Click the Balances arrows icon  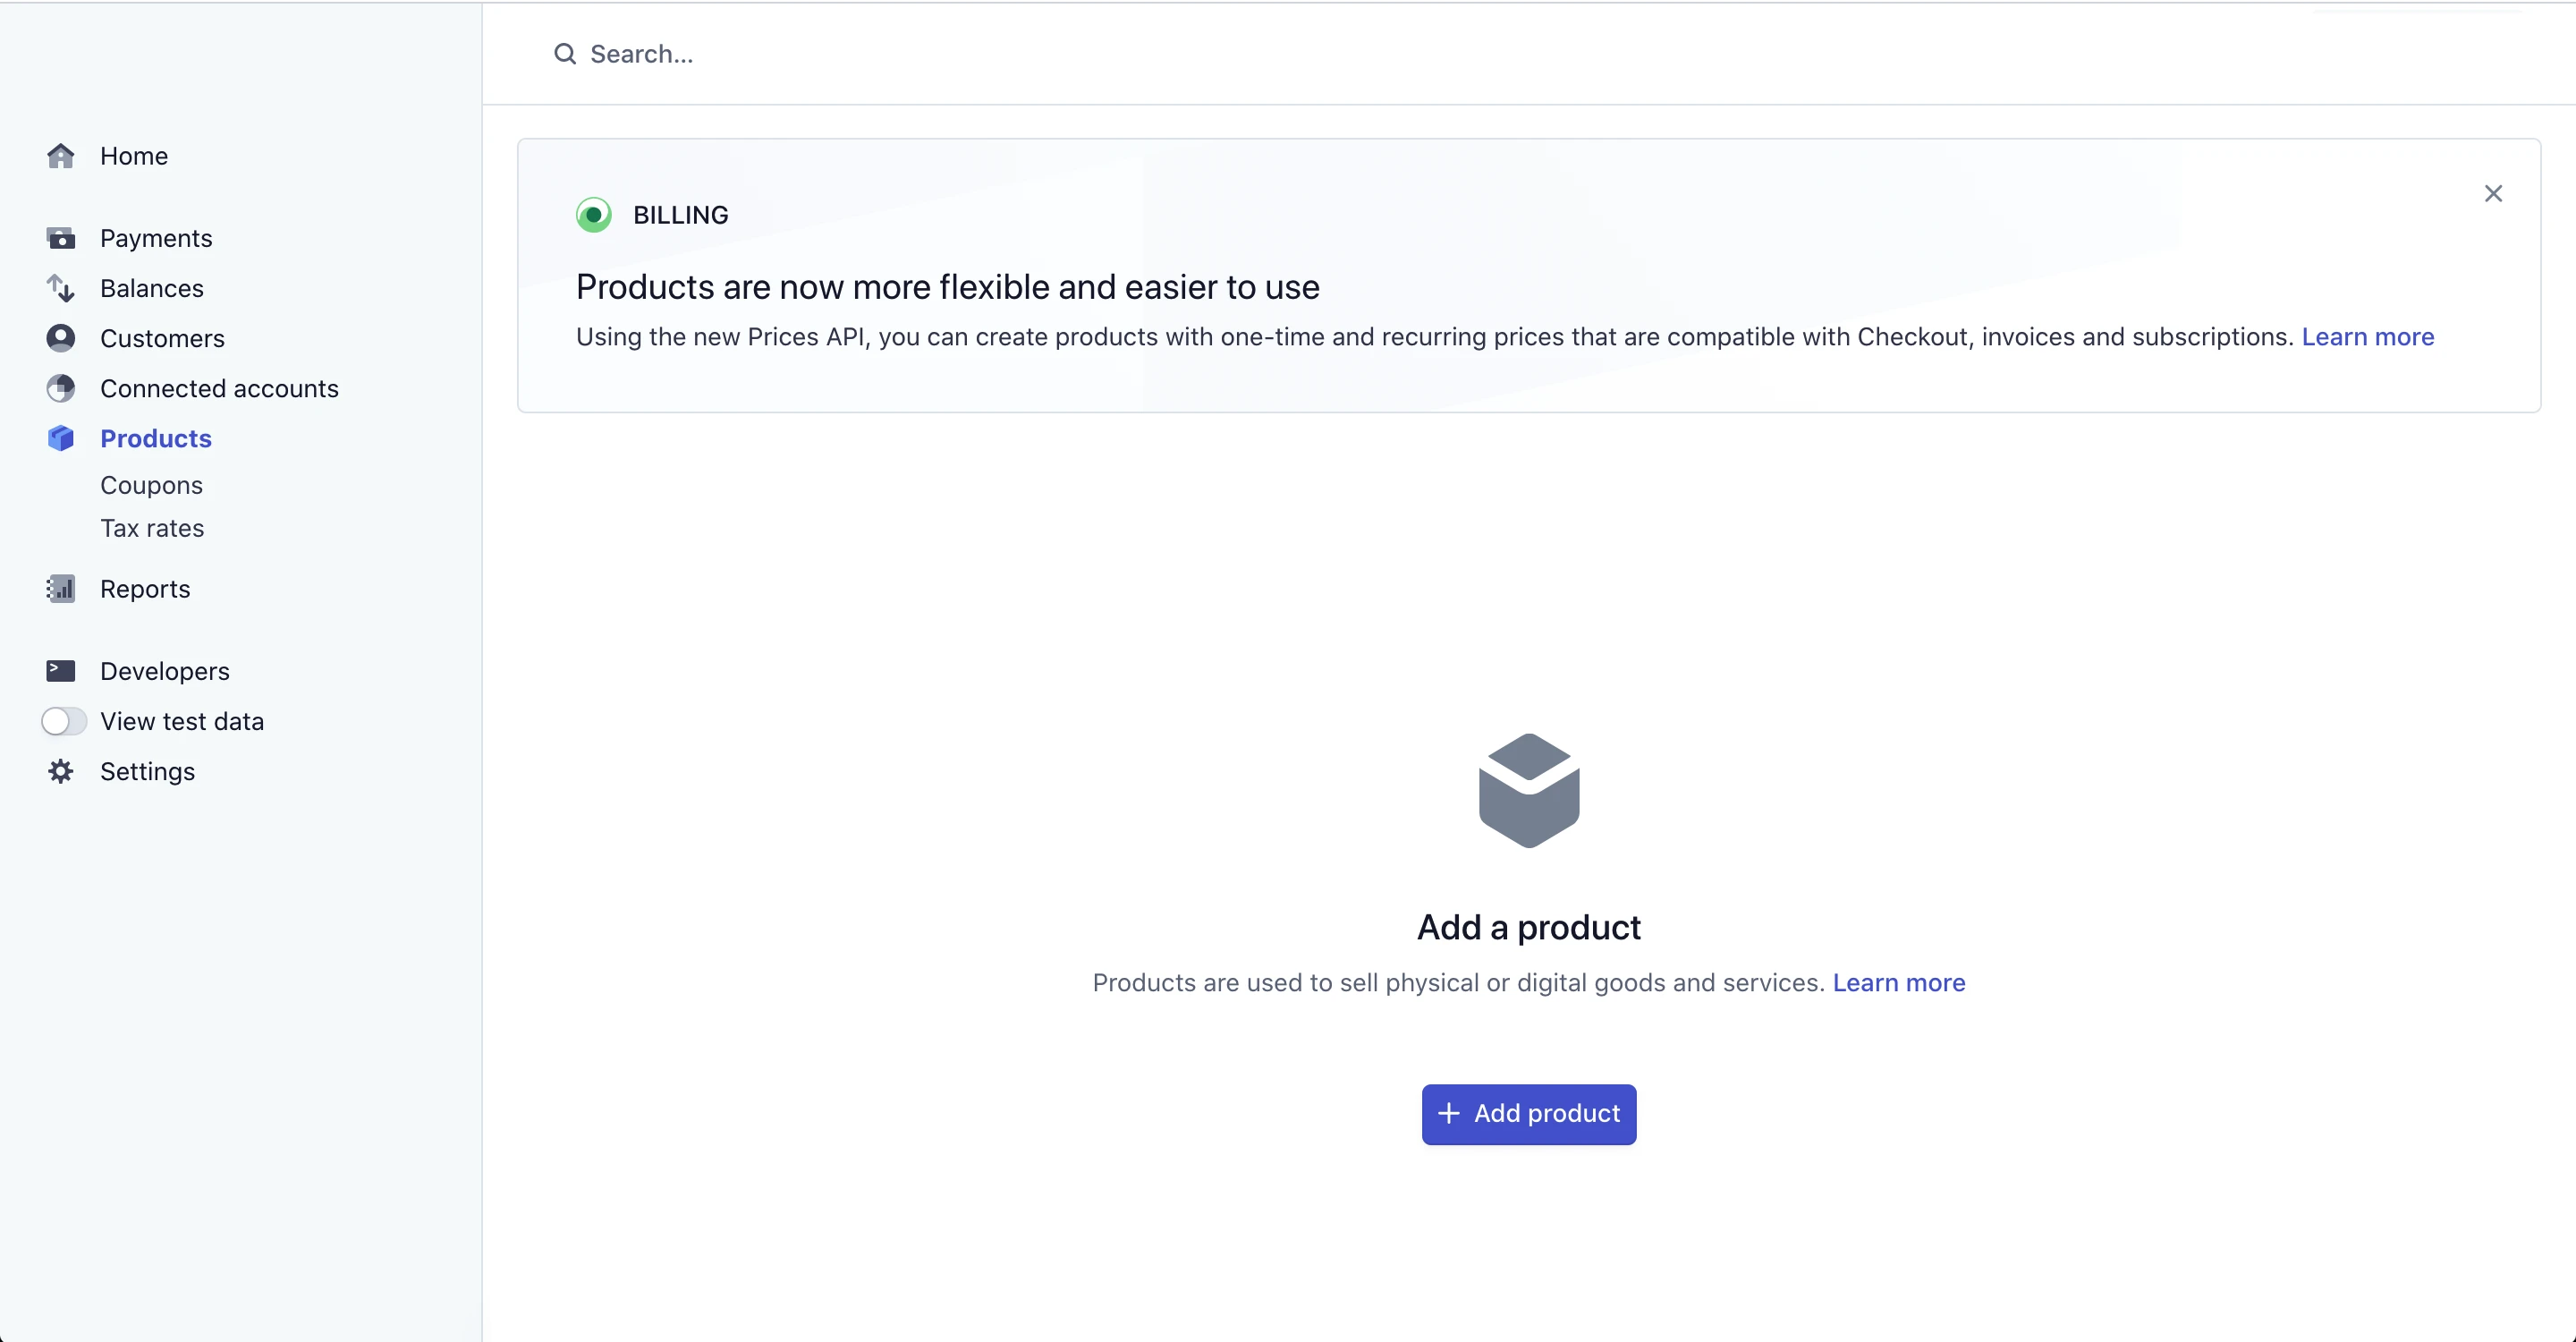61,288
